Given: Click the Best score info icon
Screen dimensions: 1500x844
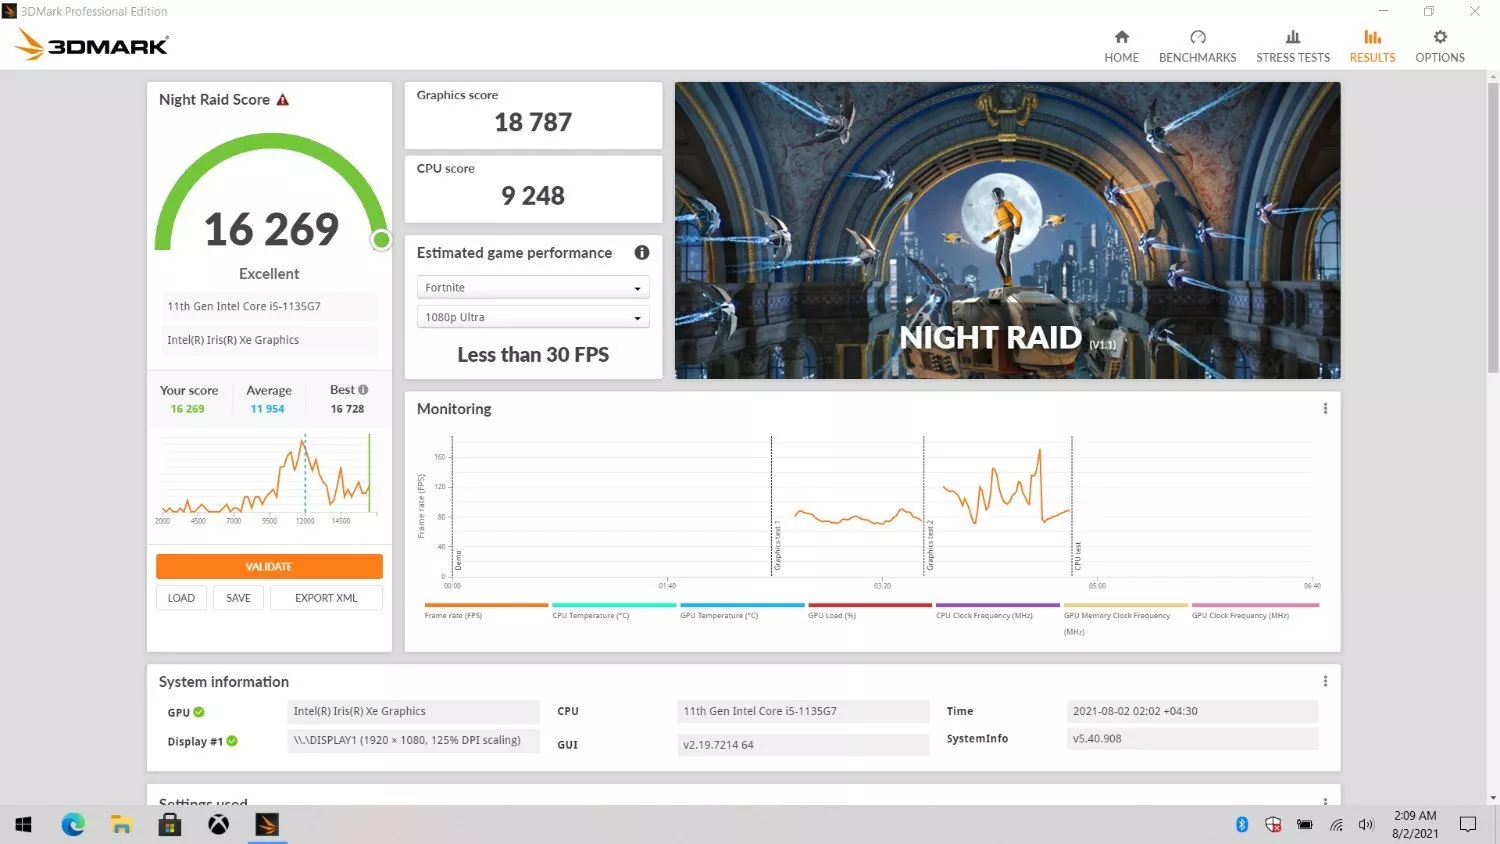Looking at the screenshot, I should tap(363, 390).
